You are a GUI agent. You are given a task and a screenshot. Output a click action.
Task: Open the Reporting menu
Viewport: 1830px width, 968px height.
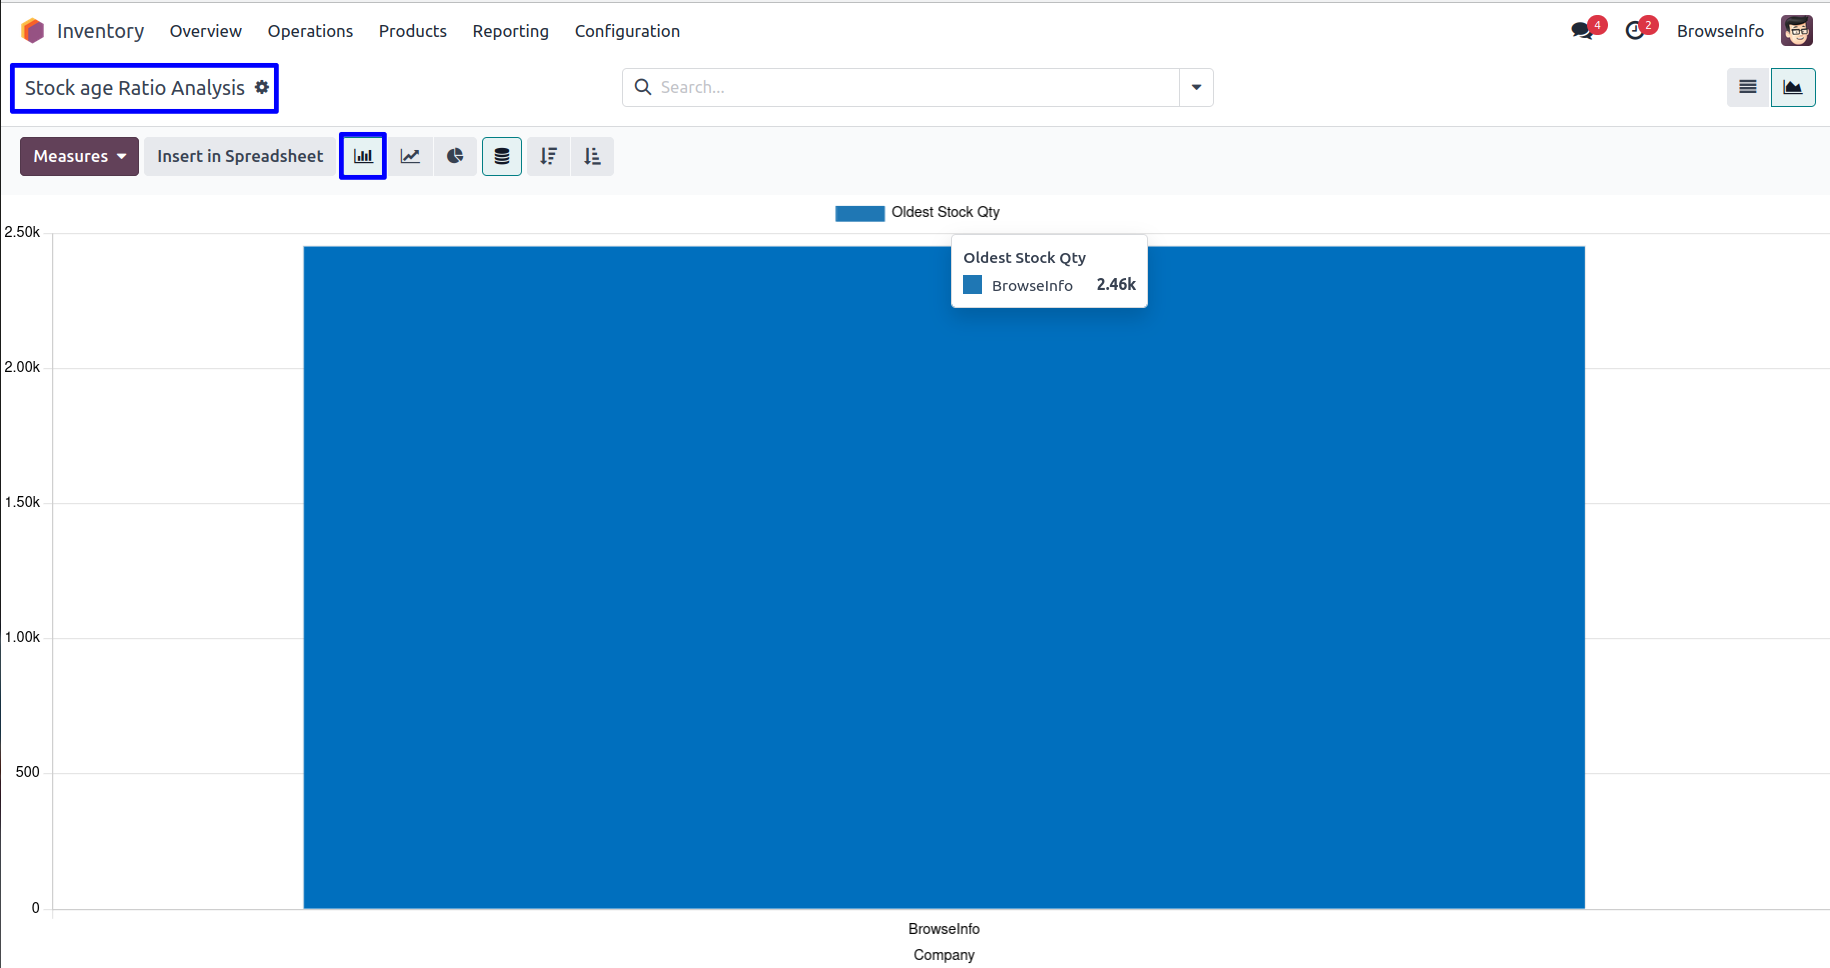click(510, 31)
